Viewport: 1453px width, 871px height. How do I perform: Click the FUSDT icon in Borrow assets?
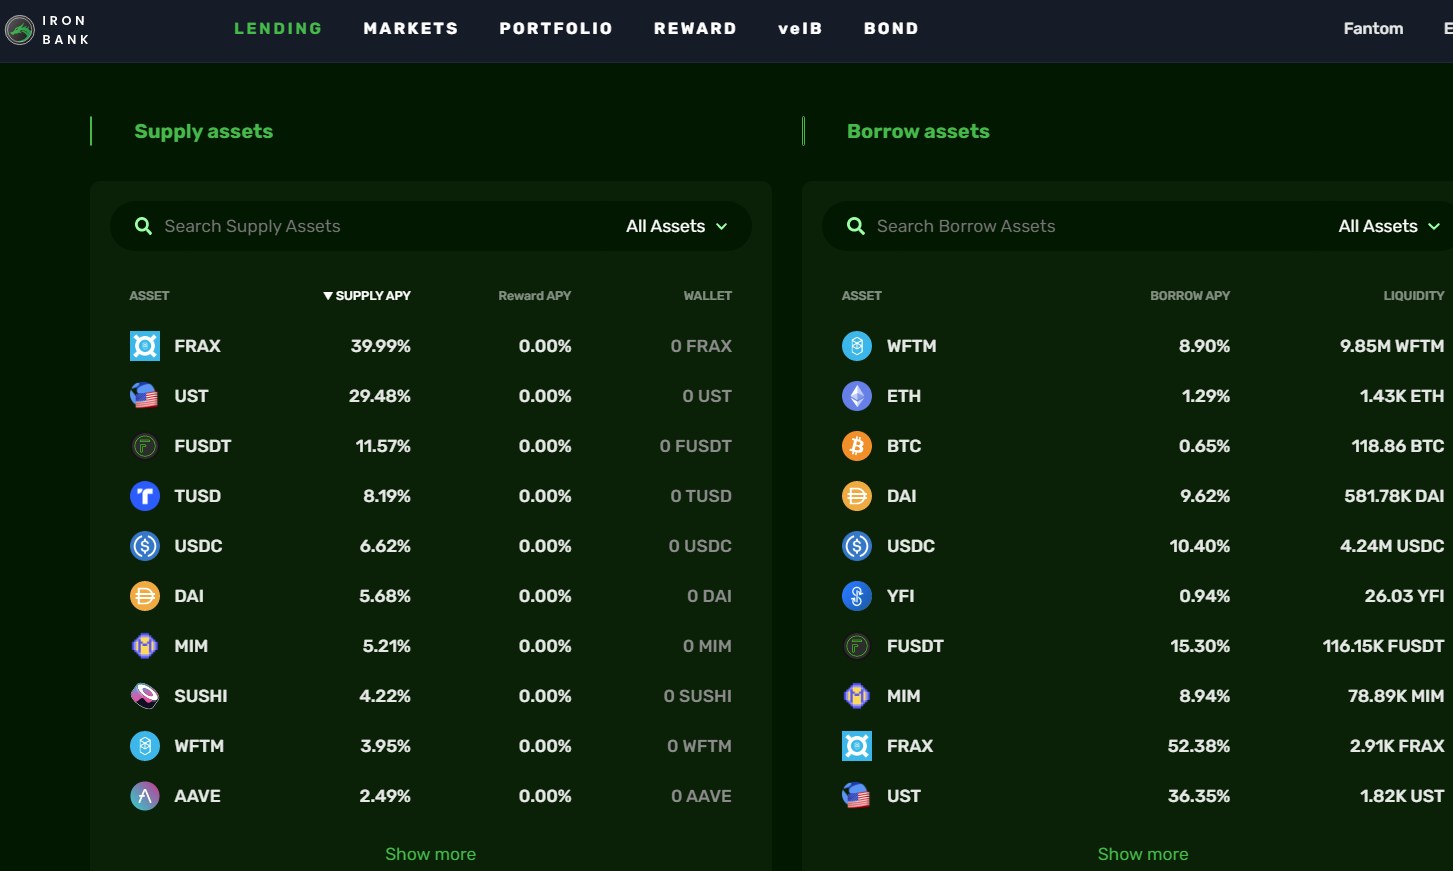click(857, 646)
